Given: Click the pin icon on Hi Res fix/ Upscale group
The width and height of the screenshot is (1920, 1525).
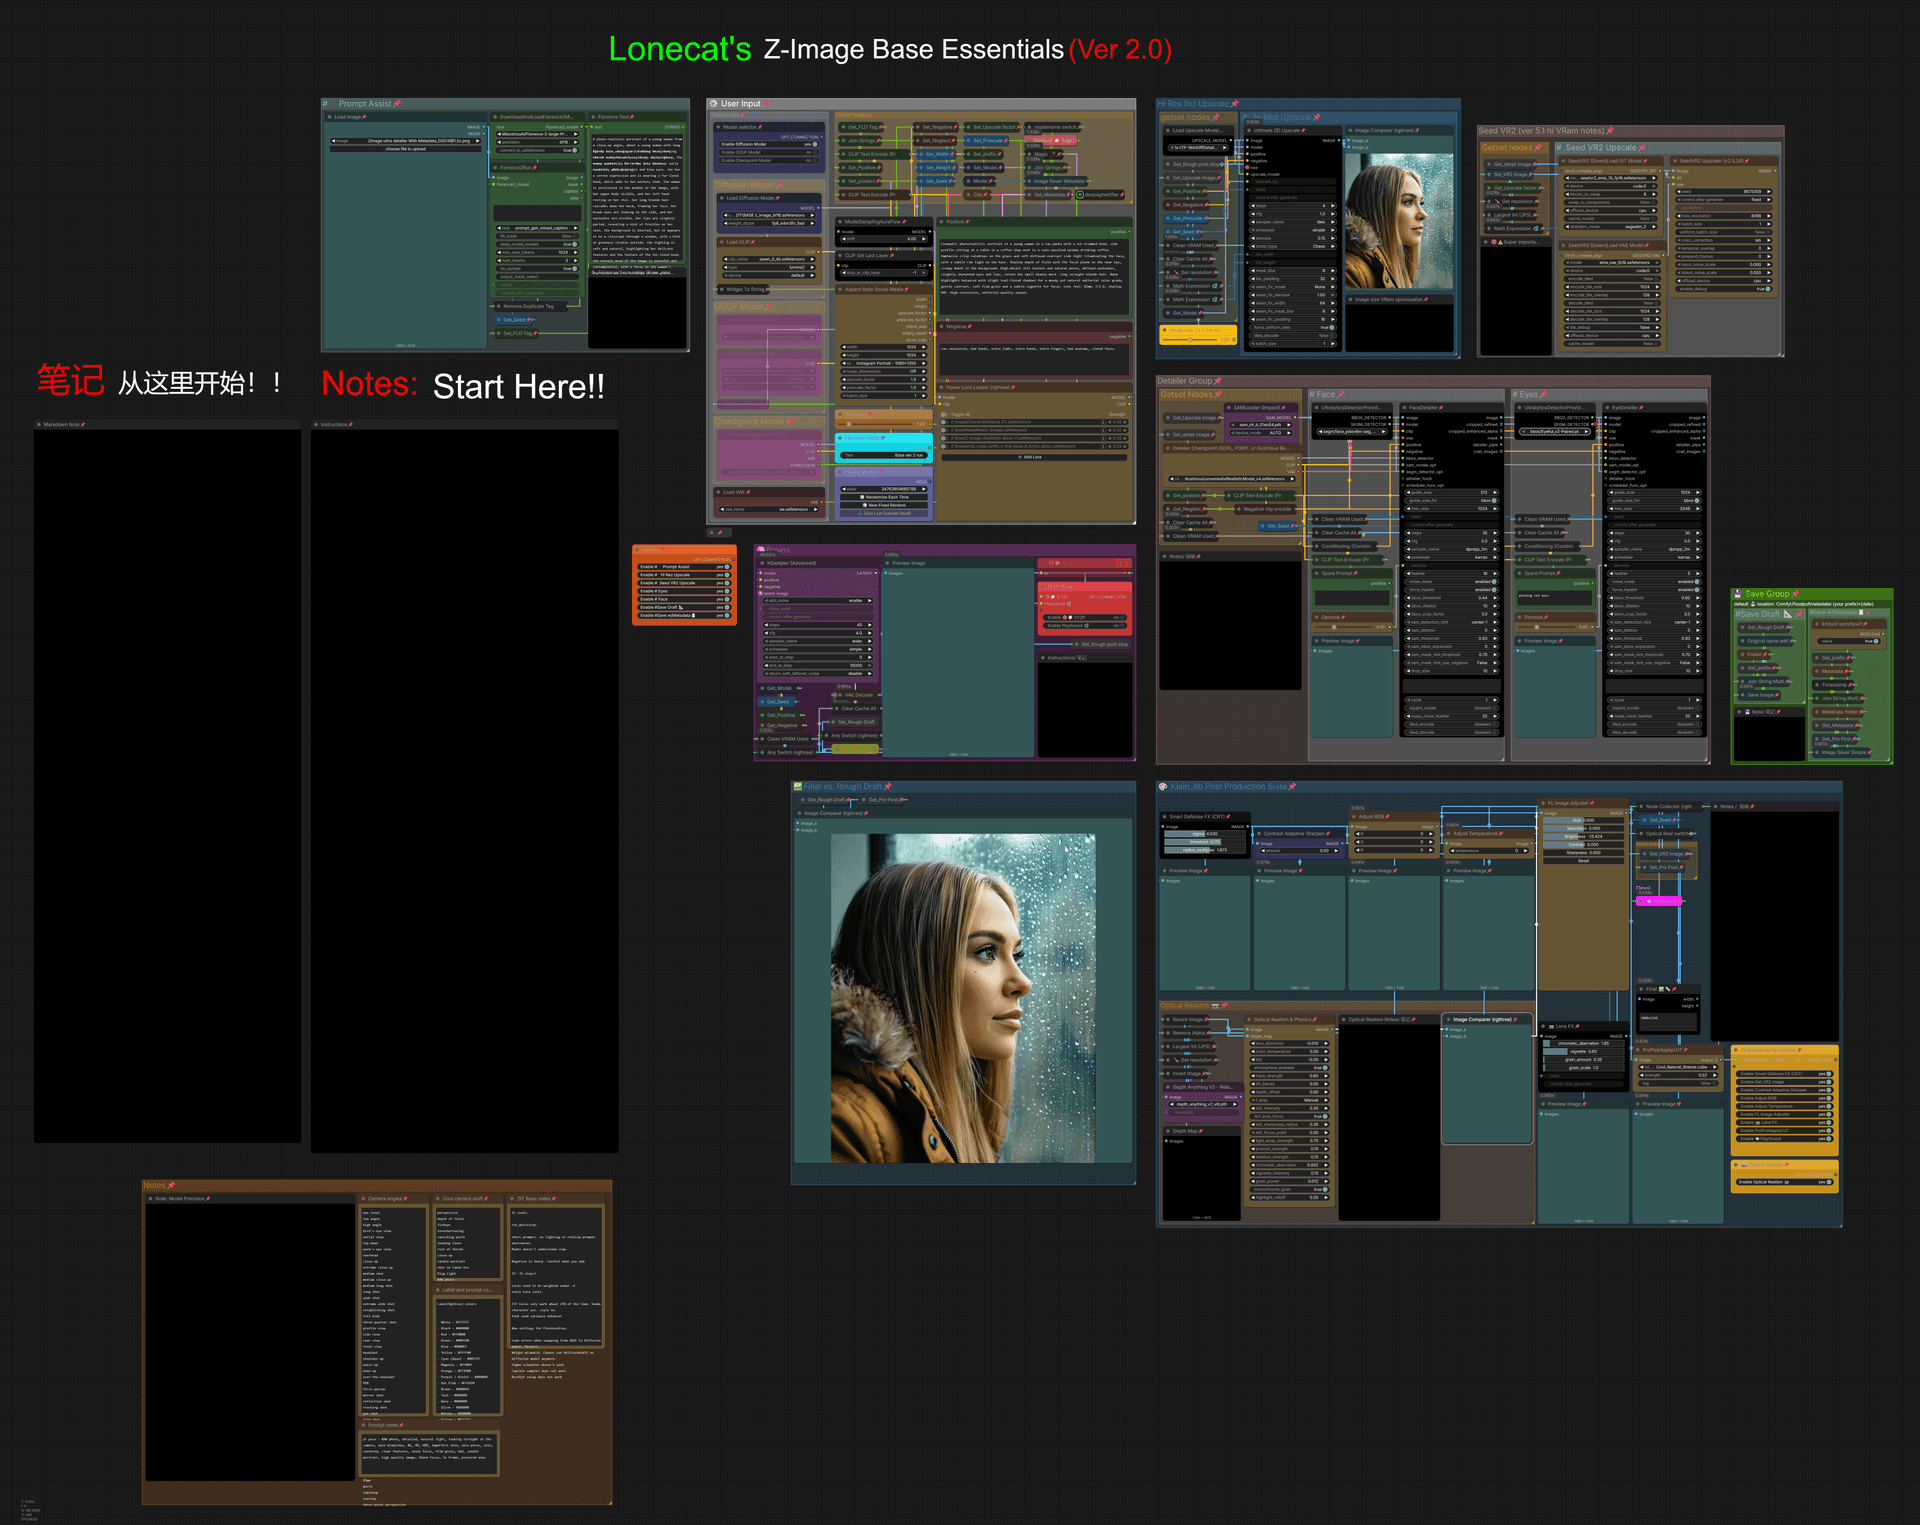Looking at the screenshot, I should [x=1234, y=103].
